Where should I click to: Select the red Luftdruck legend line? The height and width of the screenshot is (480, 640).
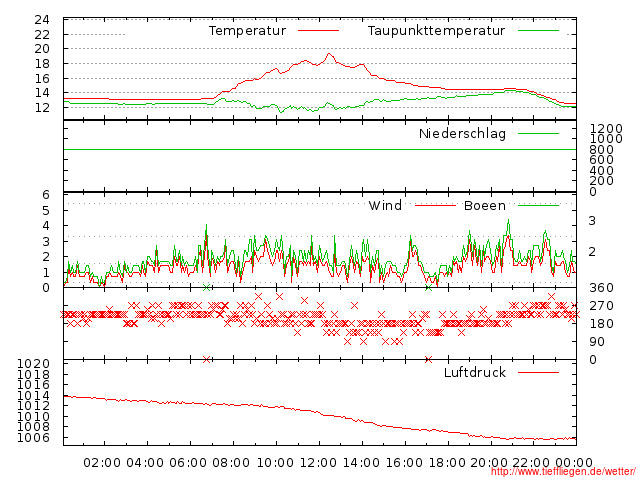(538, 372)
